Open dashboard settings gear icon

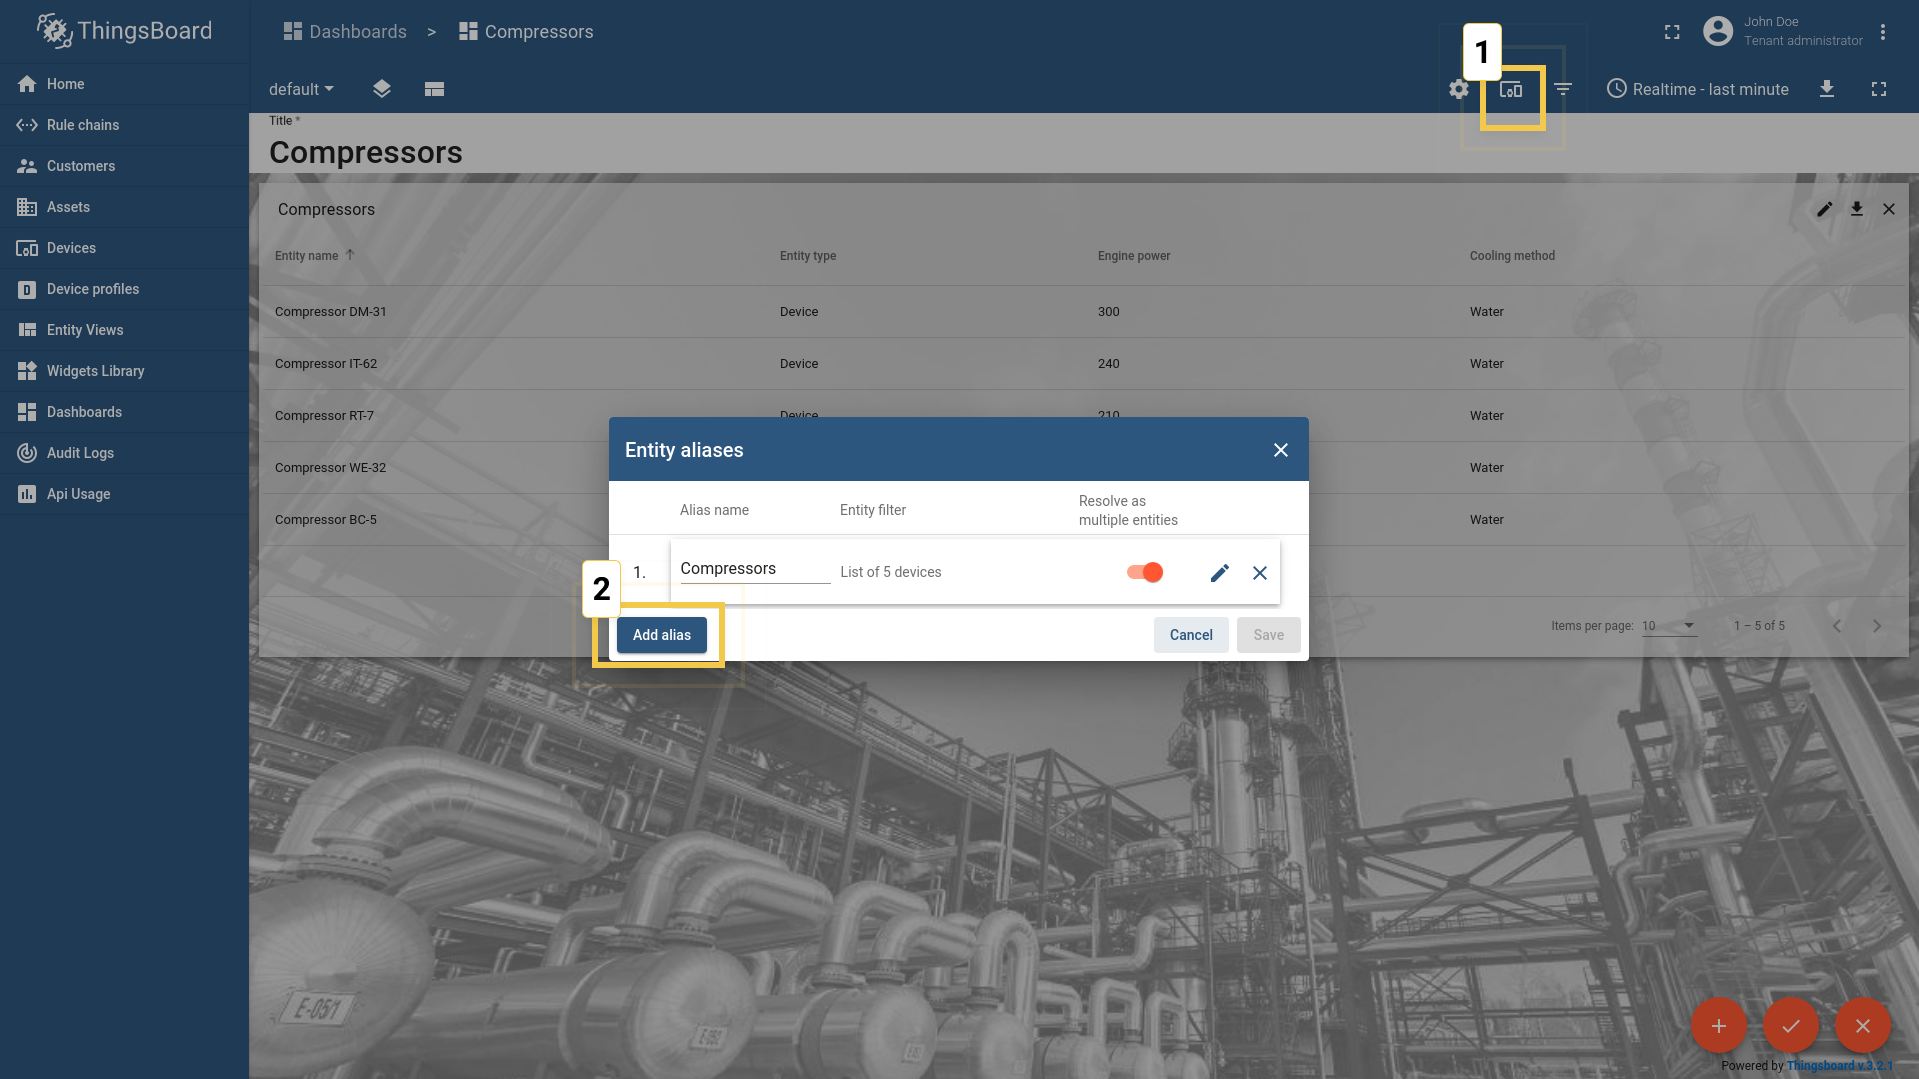(1459, 89)
